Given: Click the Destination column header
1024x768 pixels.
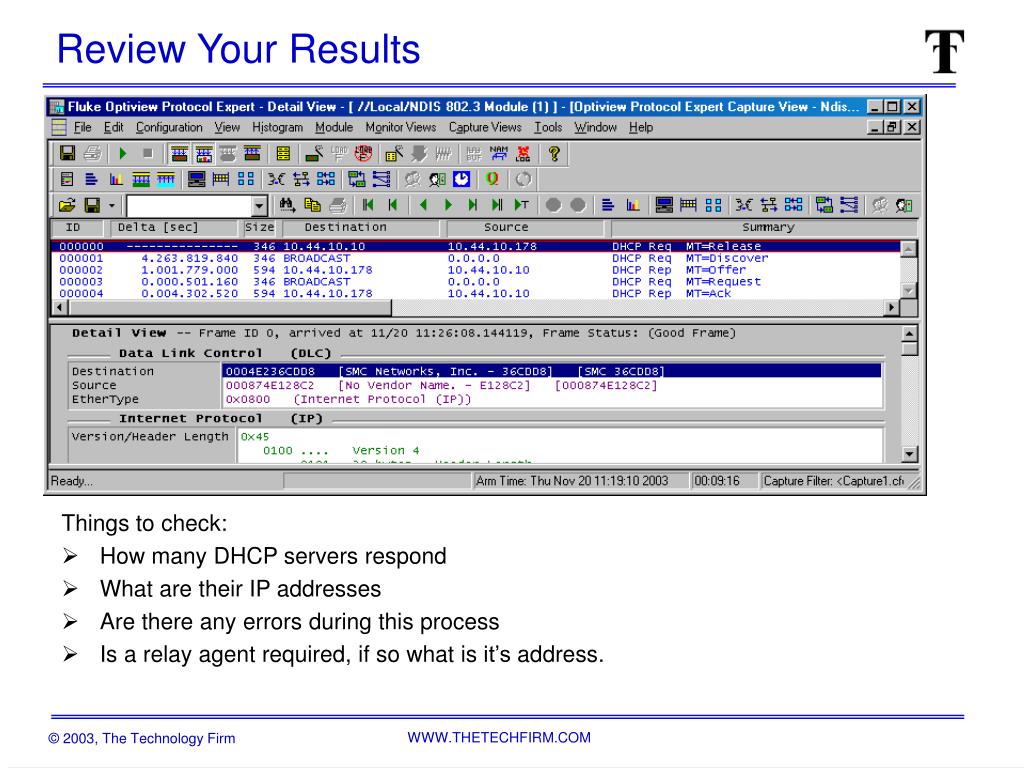Looking at the screenshot, I should tap(361, 227).
